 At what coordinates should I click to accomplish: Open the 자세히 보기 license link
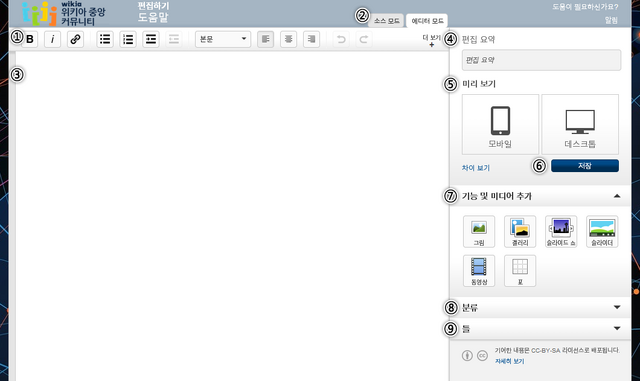(509, 361)
